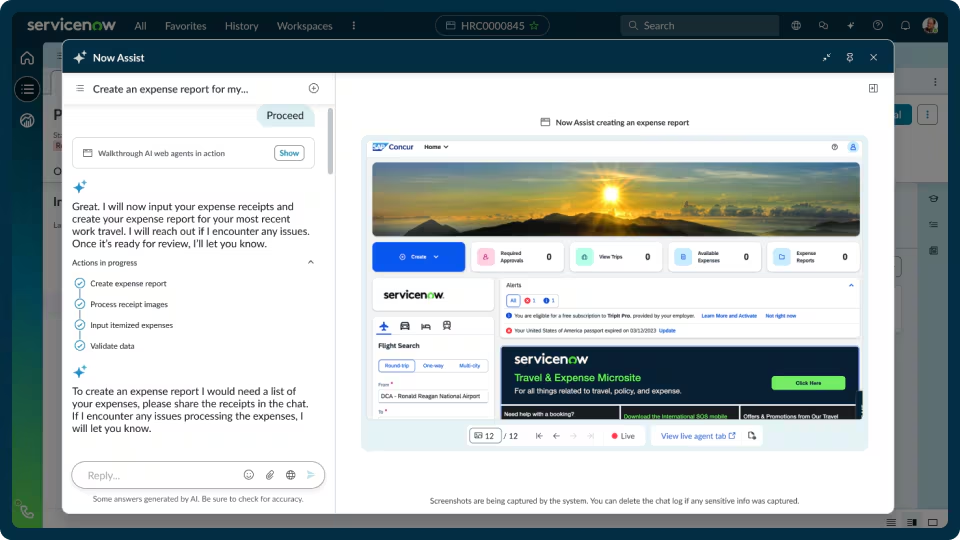Click Learn More and Activate link
960x540 pixels.
[x=729, y=316]
